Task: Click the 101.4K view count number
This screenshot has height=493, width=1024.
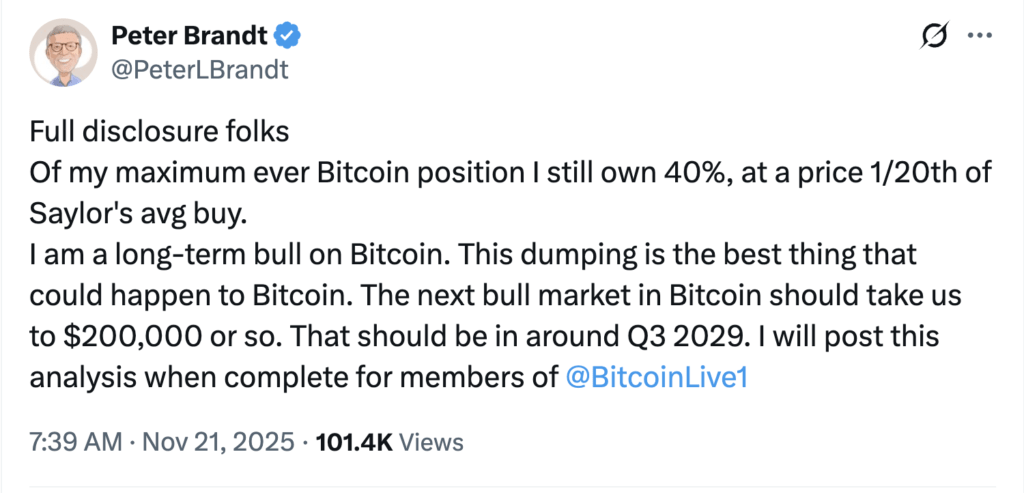Action: tap(355, 442)
